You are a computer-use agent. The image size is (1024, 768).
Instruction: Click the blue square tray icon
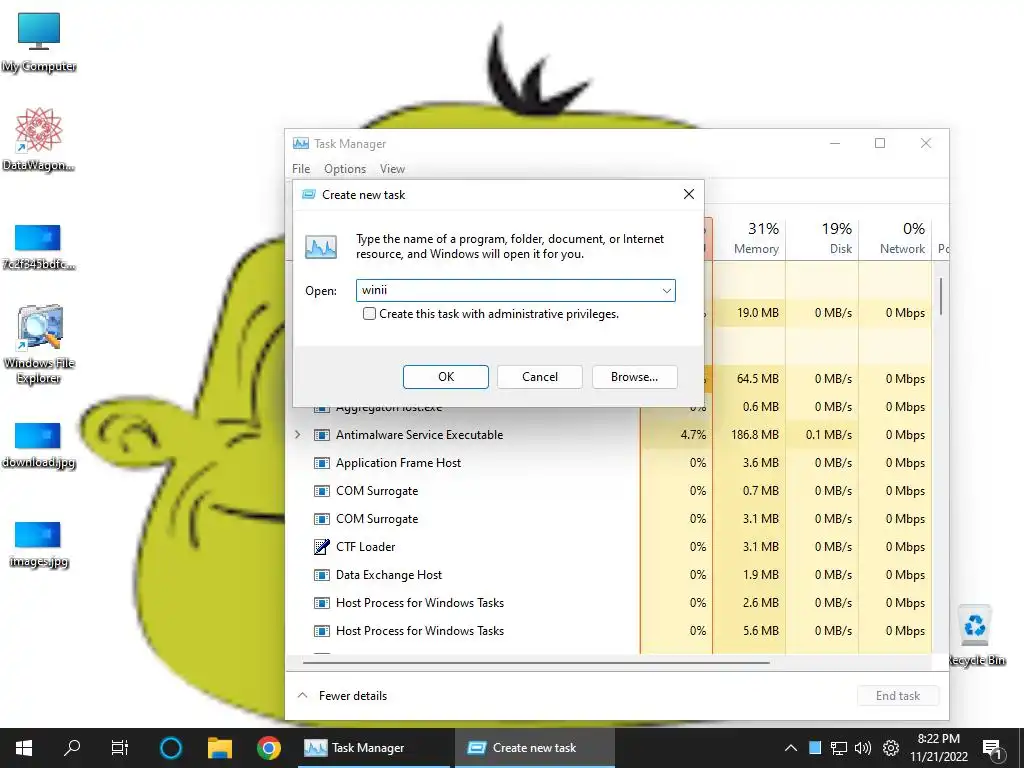[x=815, y=748]
